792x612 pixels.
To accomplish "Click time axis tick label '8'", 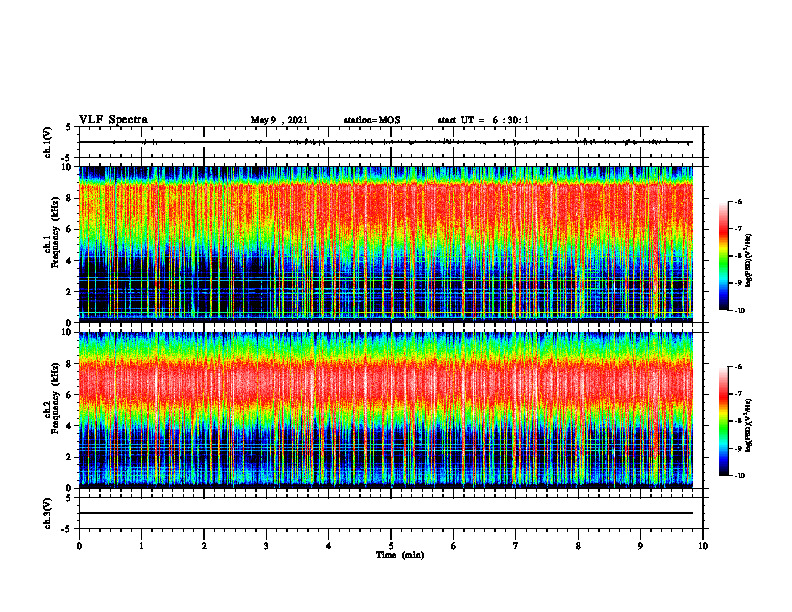I will pos(578,546).
